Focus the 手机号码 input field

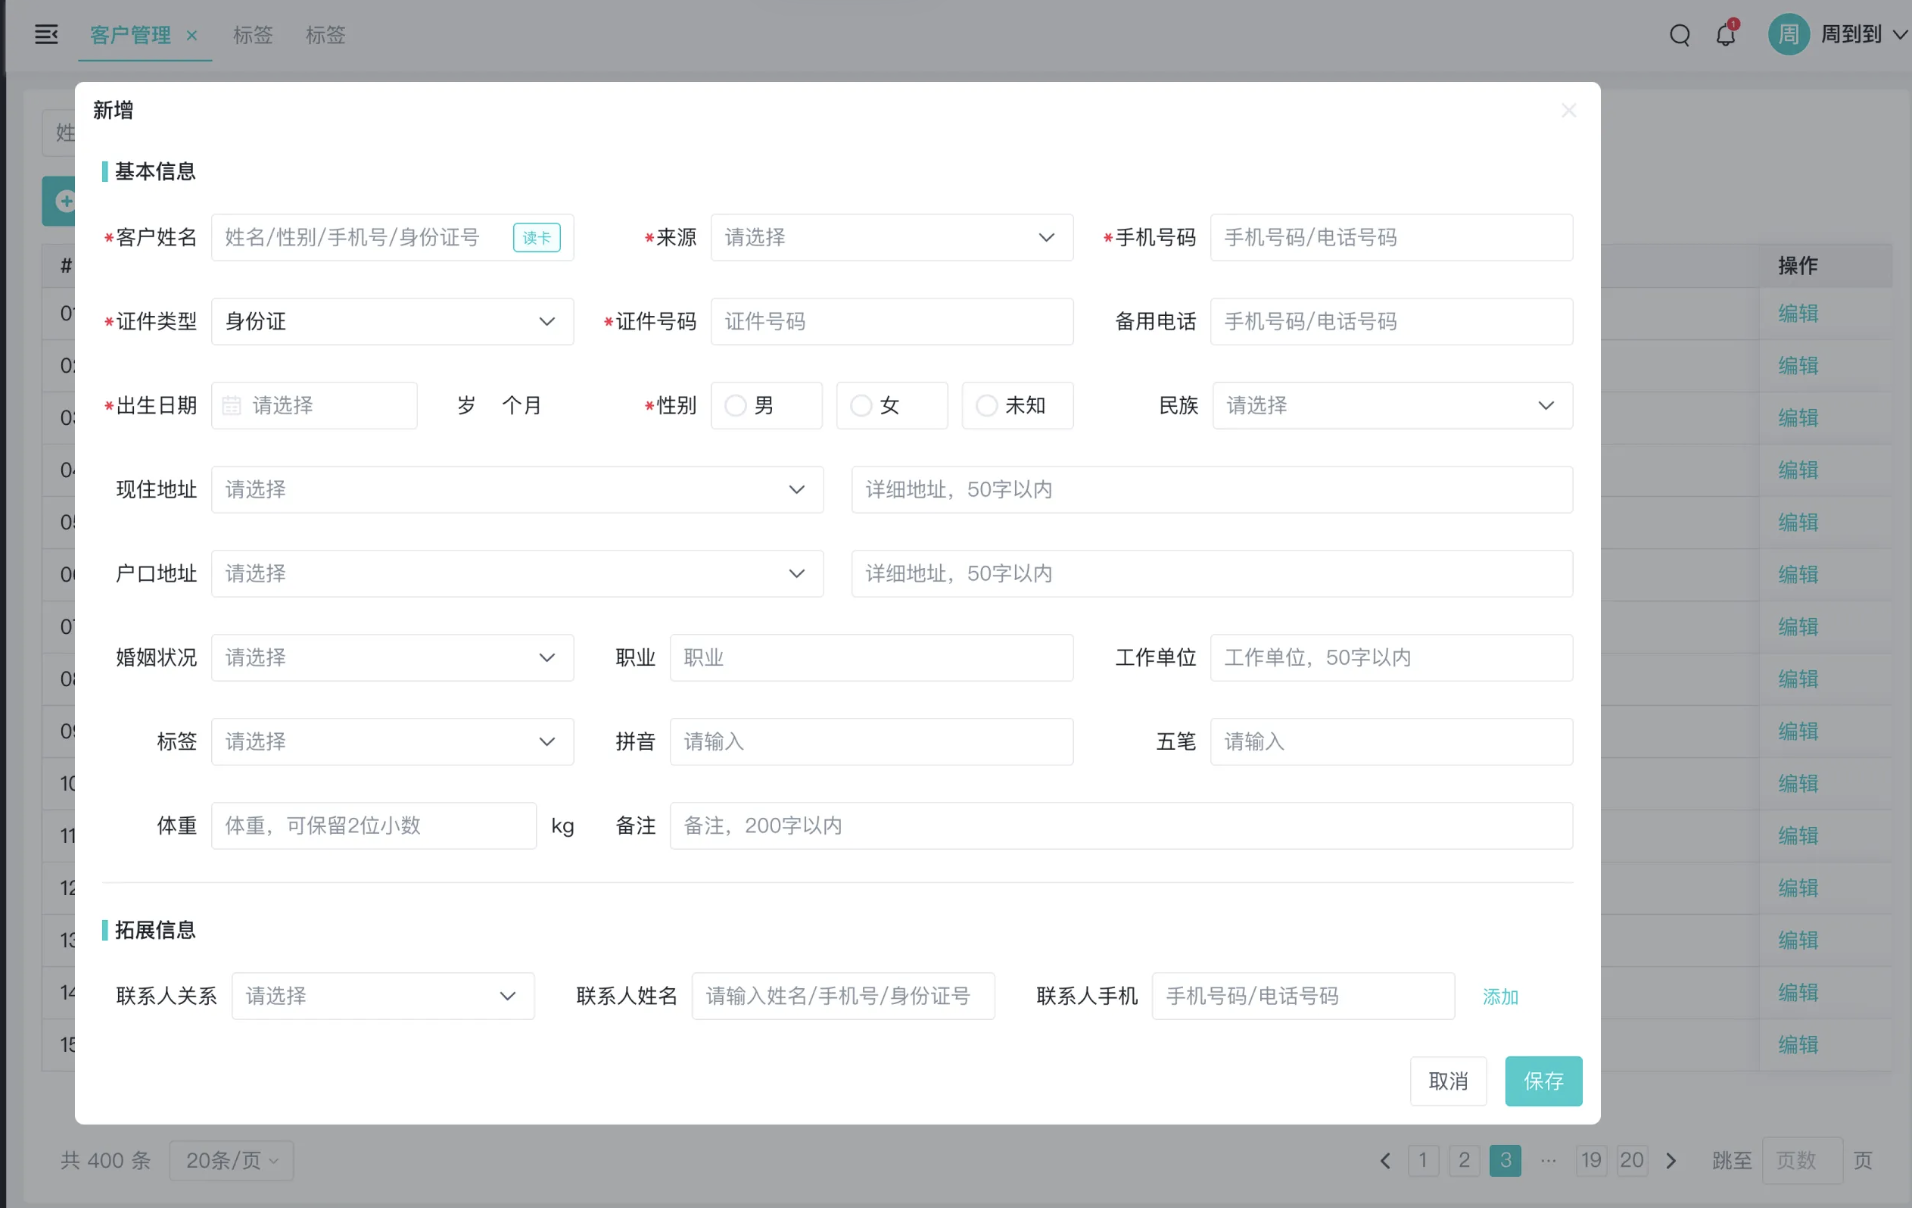[1392, 237]
